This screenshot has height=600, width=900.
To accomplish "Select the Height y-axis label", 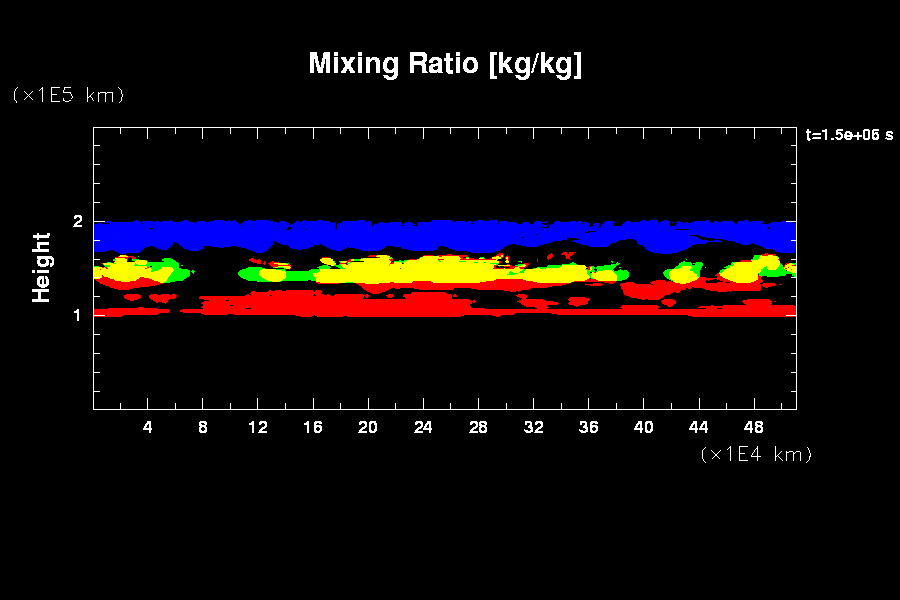I will [42, 267].
